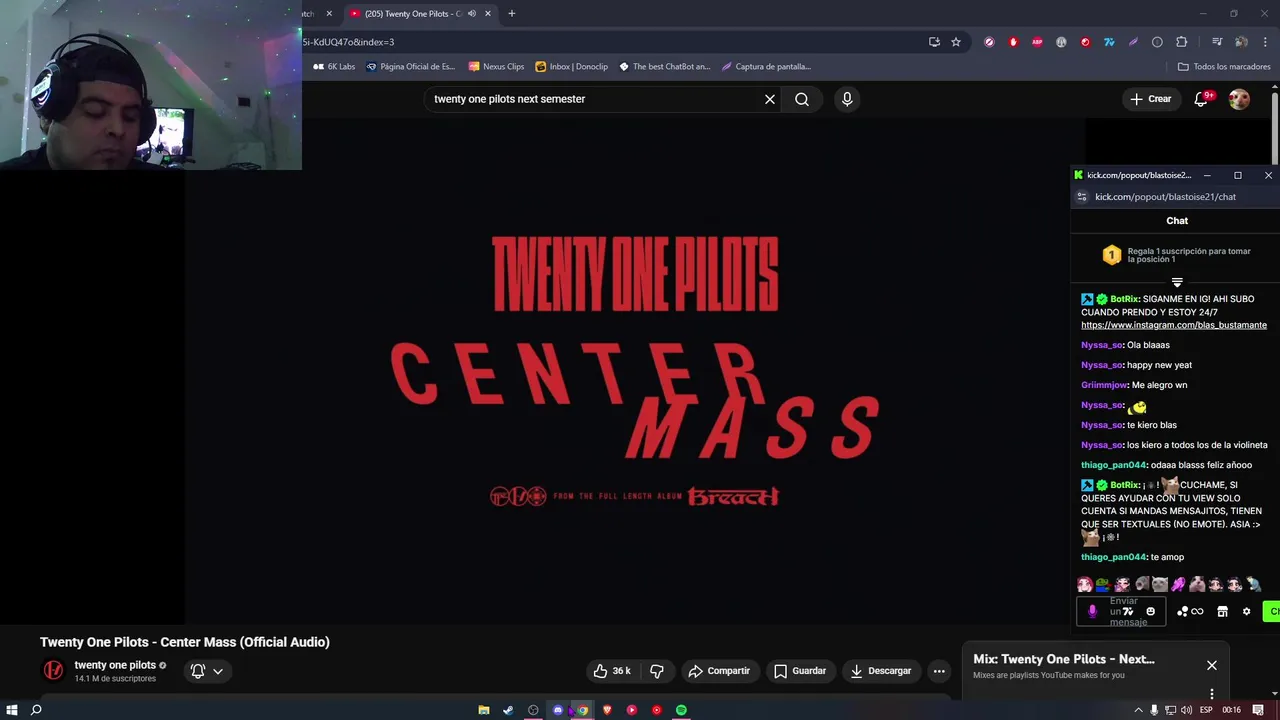Screen dimensions: 1280x720
Task: Open the Nexus Clips bookmark
Action: click(496, 67)
